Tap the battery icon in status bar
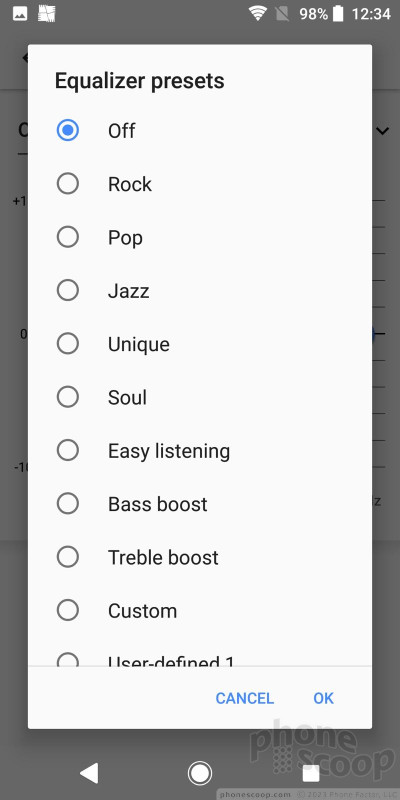 click(x=338, y=14)
